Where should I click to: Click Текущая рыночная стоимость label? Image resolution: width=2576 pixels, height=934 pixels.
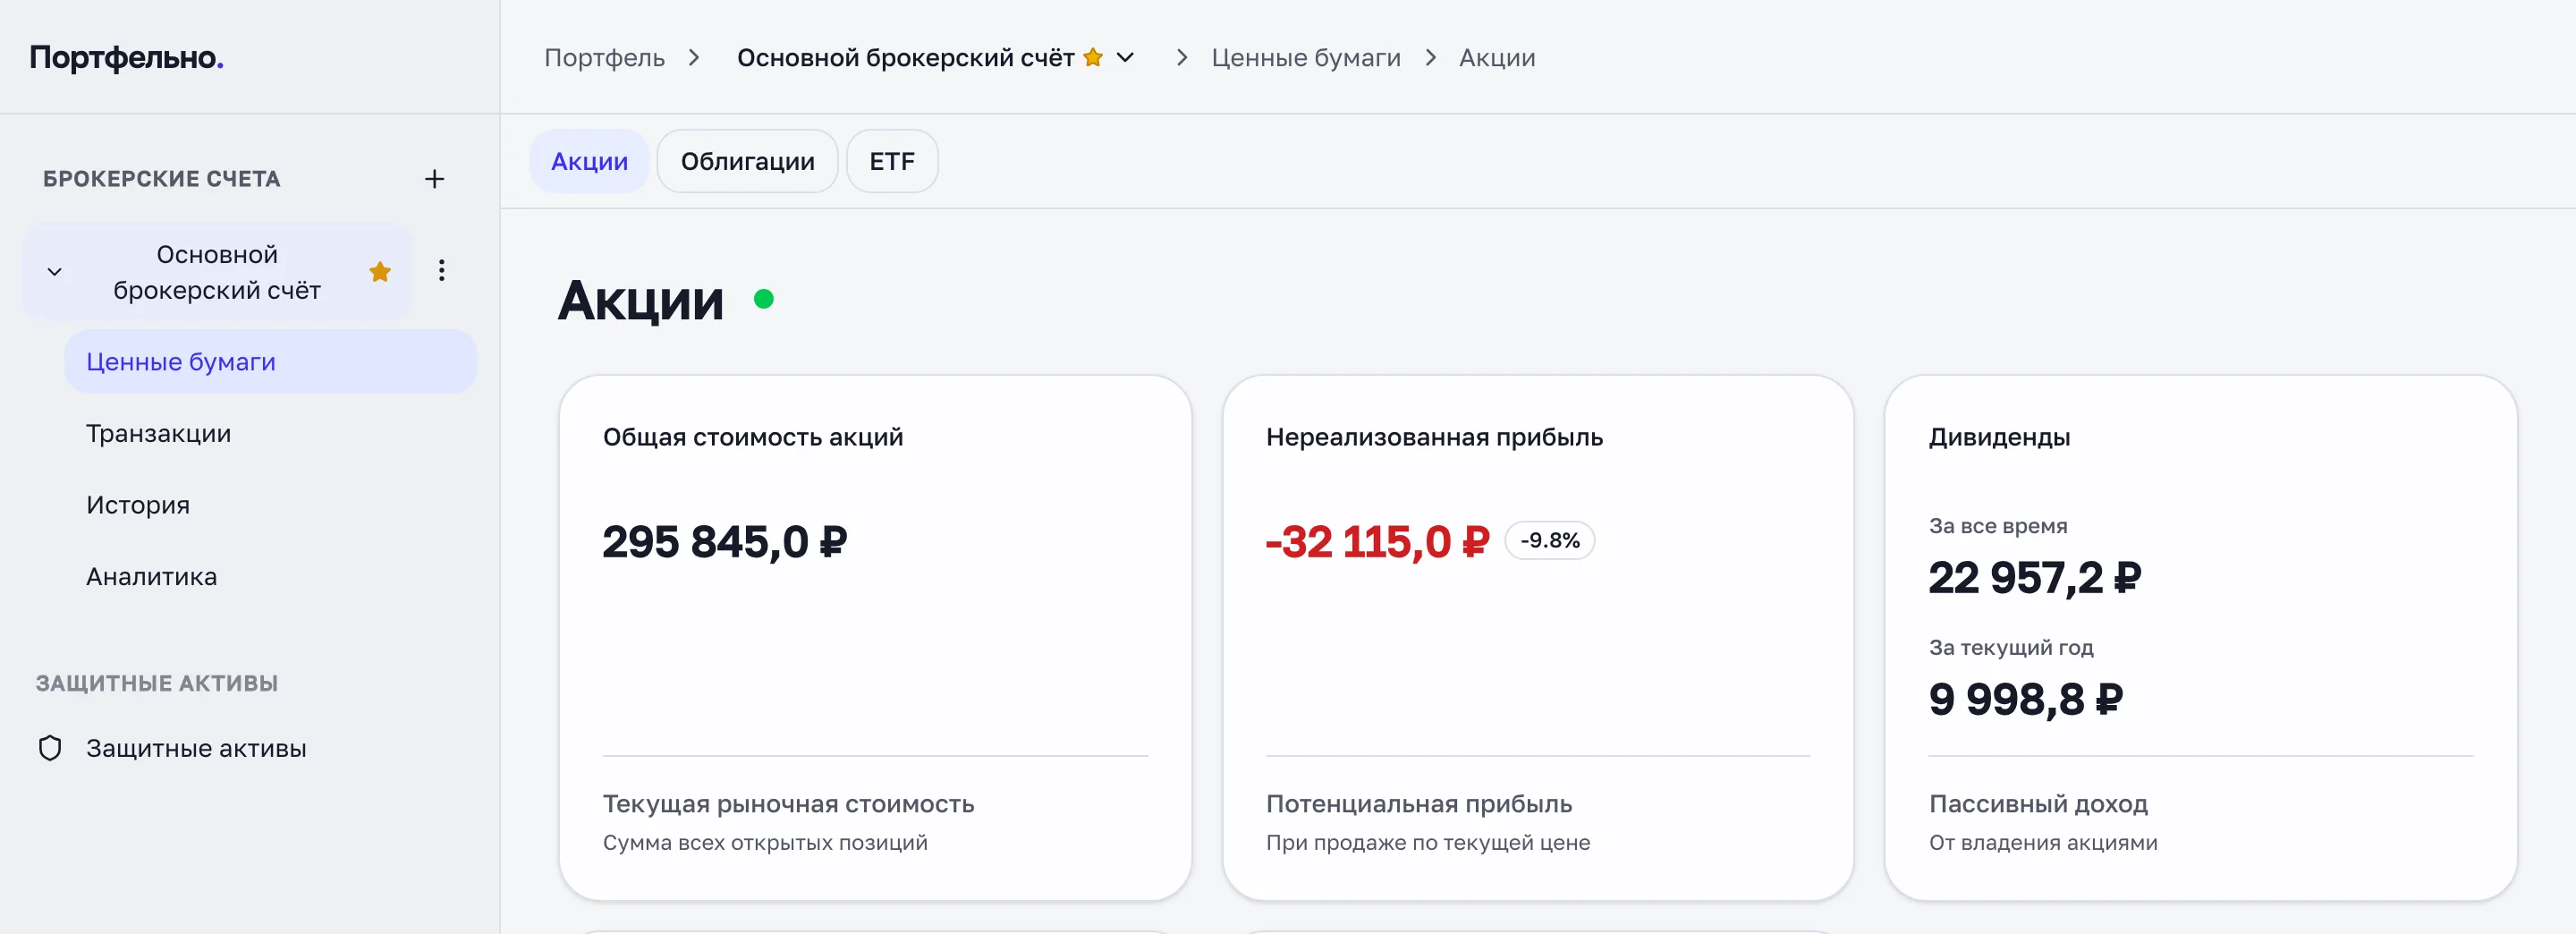tap(788, 804)
